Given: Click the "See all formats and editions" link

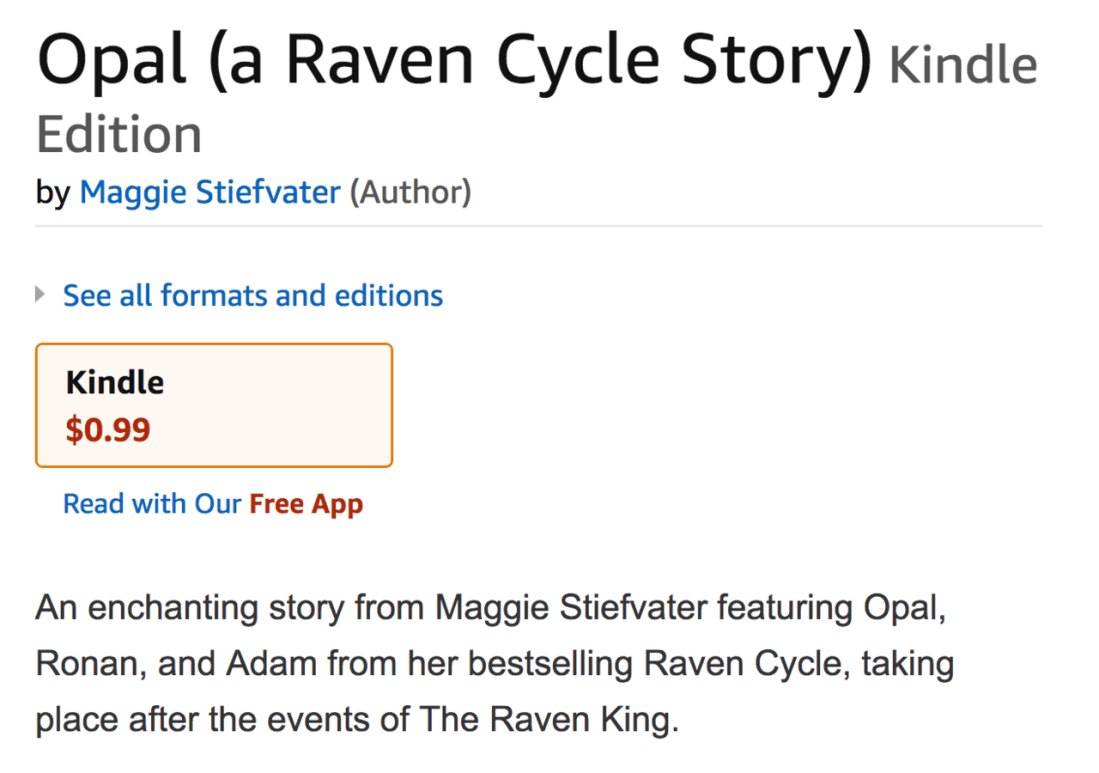Looking at the screenshot, I should 253,296.
